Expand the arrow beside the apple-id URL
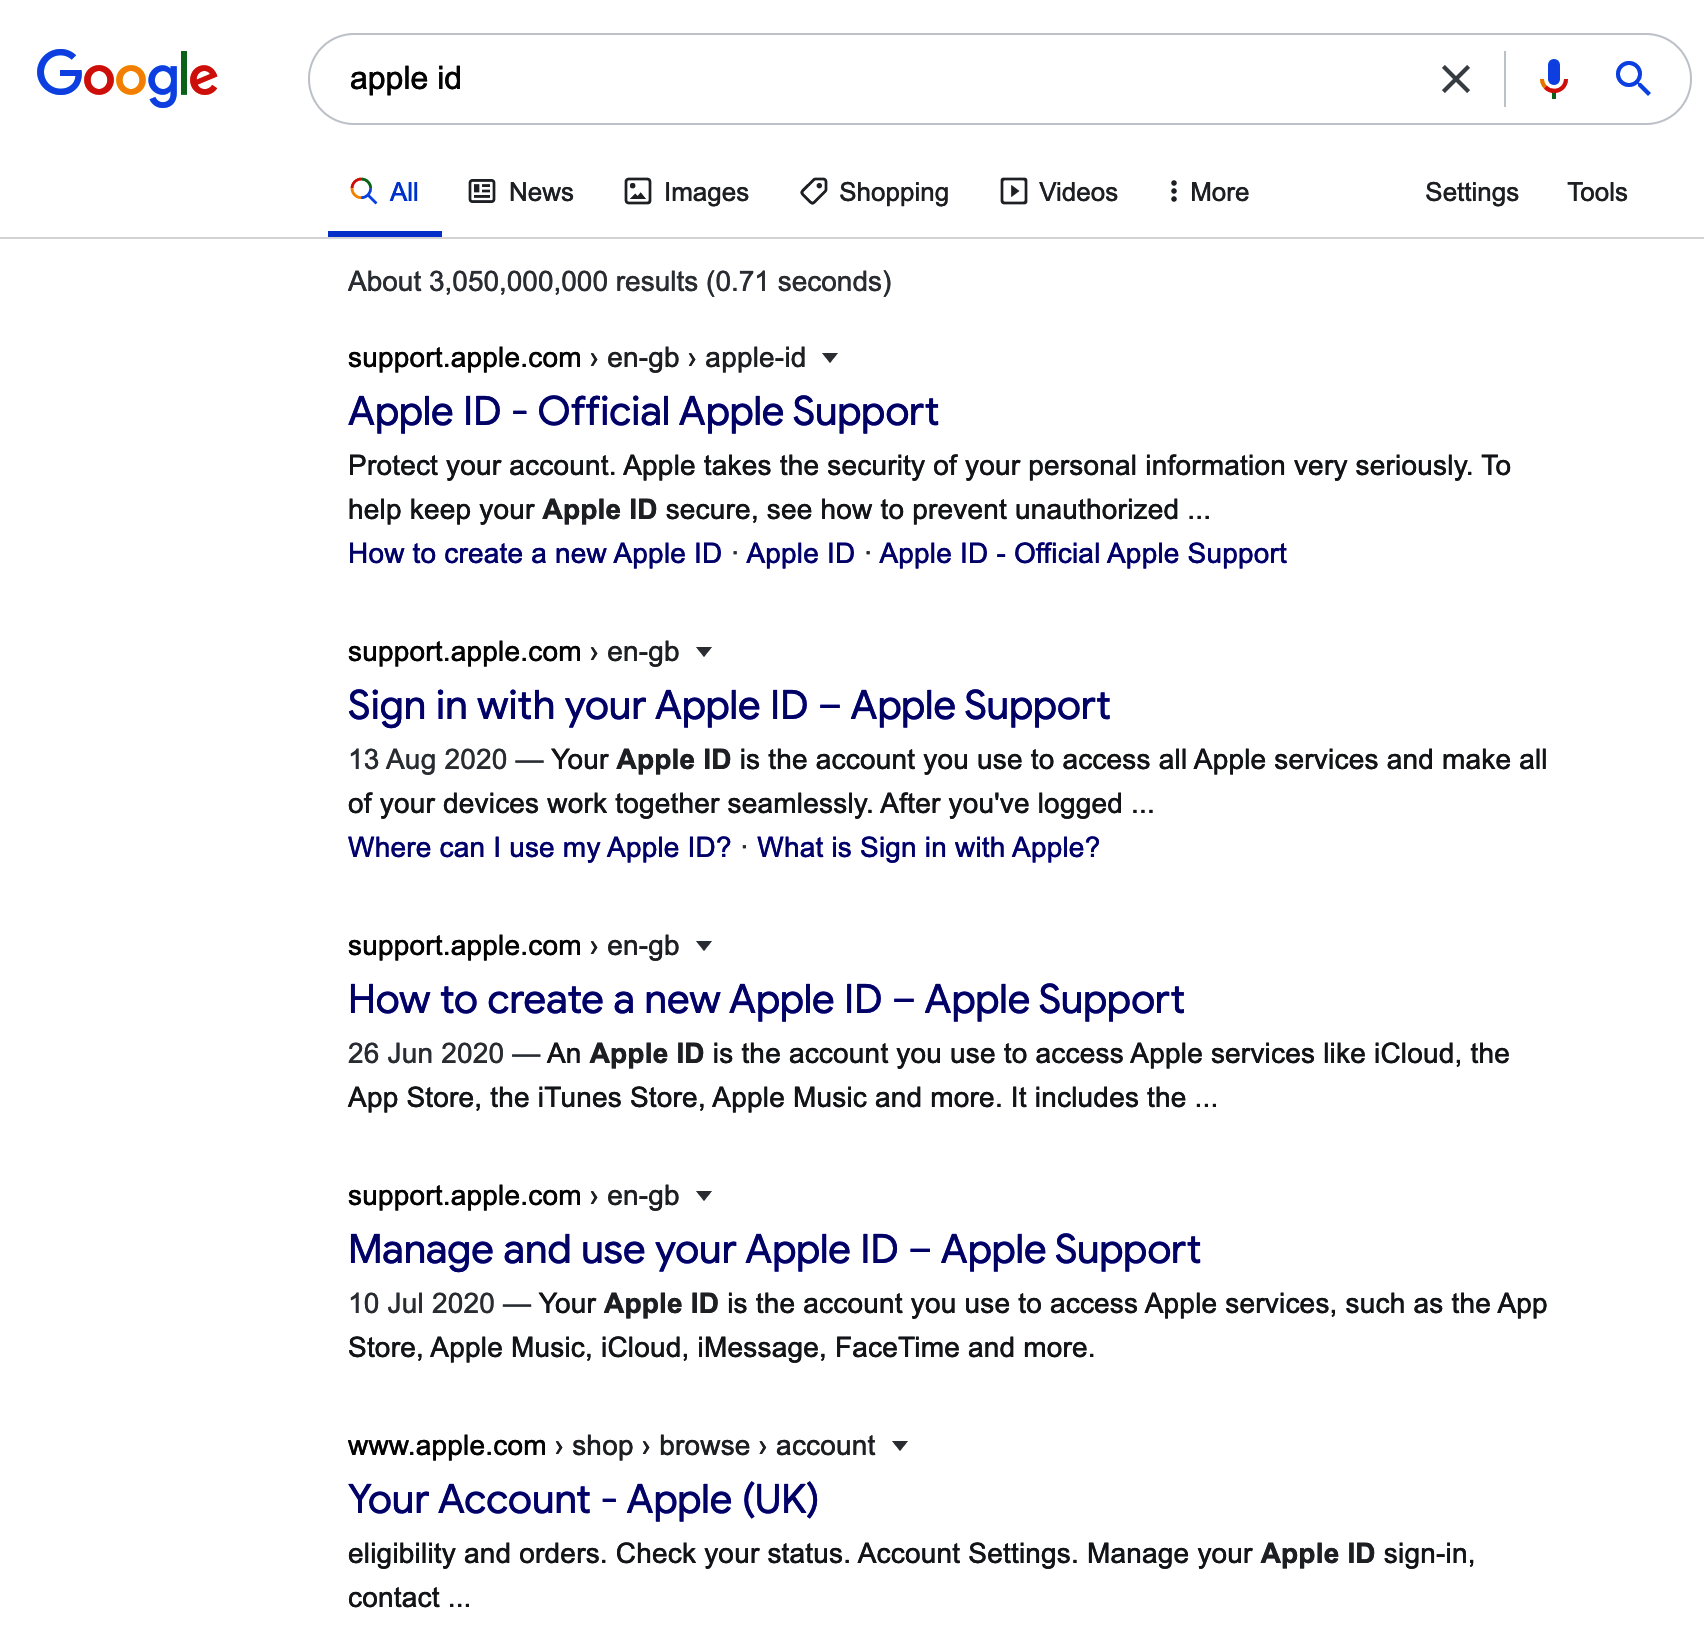Image resolution: width=1704 pixels, height=1631 pixels. [829, 358]
